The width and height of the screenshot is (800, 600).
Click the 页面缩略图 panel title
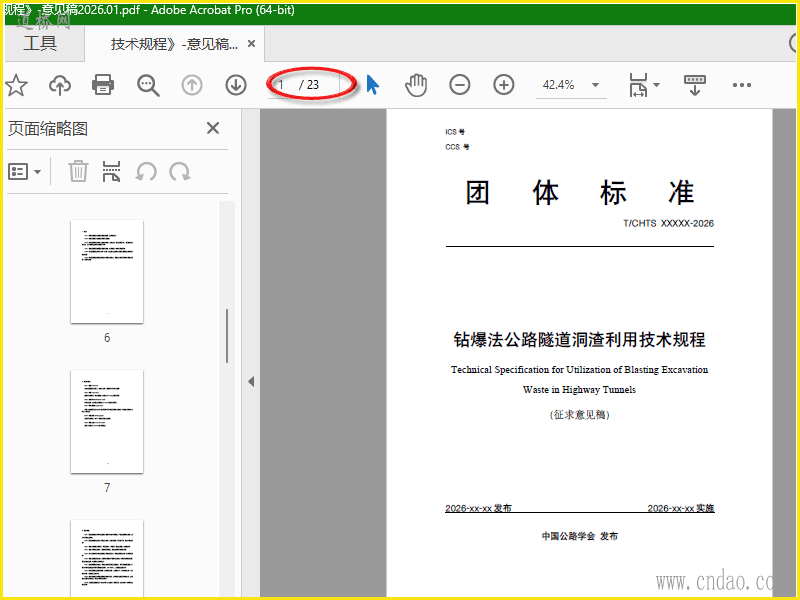click(48, 128)
